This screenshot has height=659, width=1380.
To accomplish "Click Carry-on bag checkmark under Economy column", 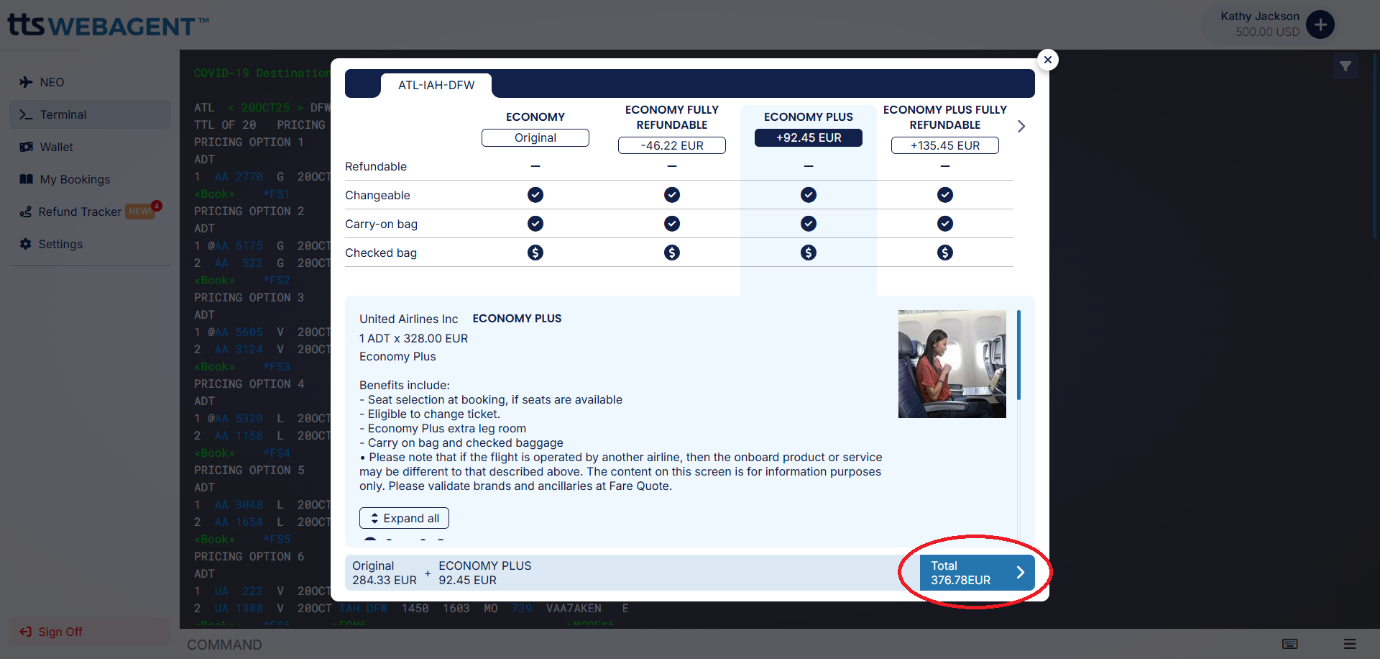I will (535, 224).
